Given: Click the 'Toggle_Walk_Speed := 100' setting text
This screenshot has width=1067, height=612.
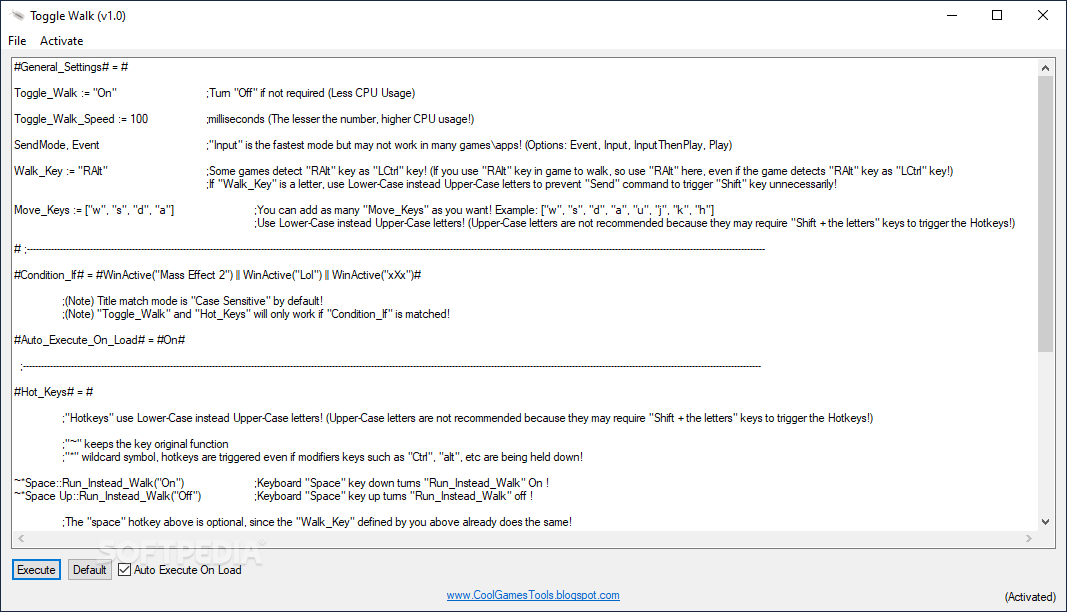Looking at the screenshot, I should [81, 119].
